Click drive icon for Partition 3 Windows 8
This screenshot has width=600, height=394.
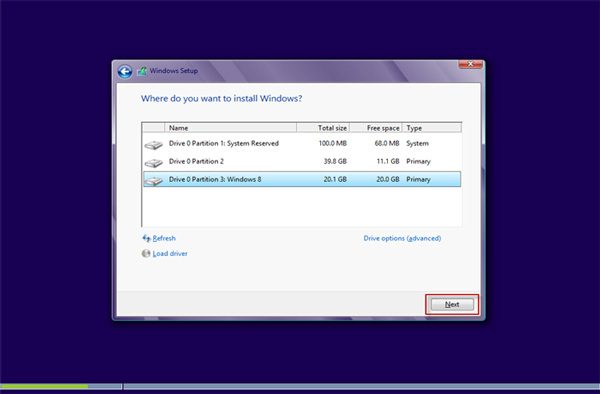[x=154, y=181]
